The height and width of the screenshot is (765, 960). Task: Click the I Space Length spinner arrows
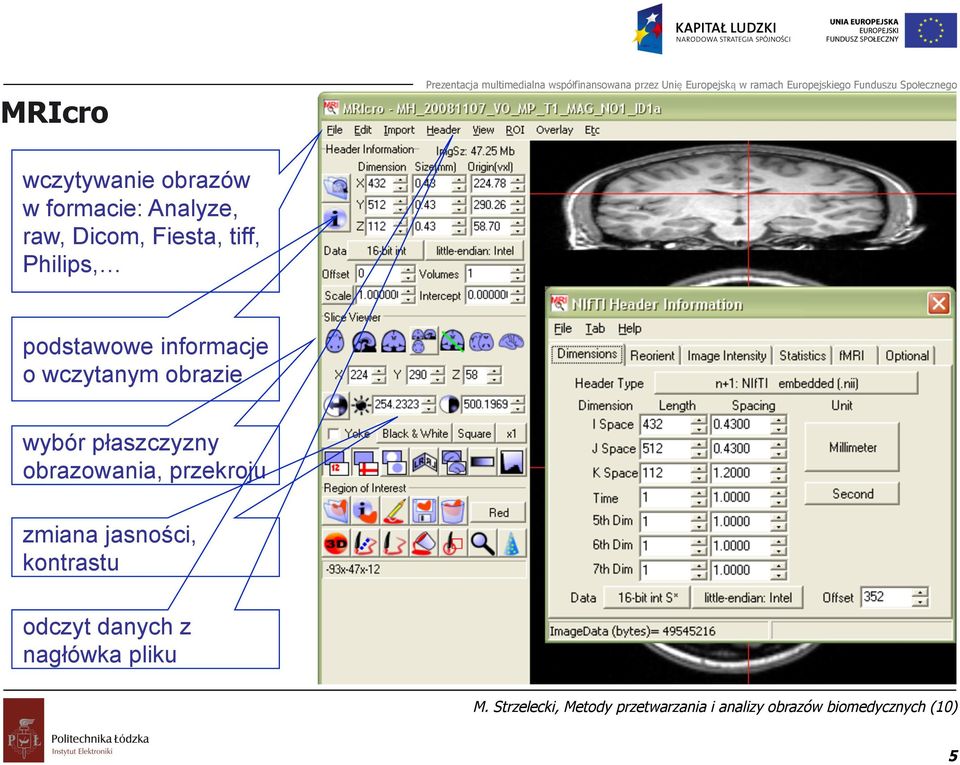click(x=699, y=424)
